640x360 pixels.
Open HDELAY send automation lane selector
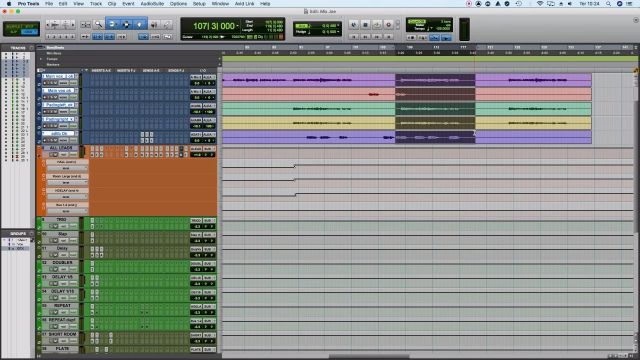tap(66, 197)
